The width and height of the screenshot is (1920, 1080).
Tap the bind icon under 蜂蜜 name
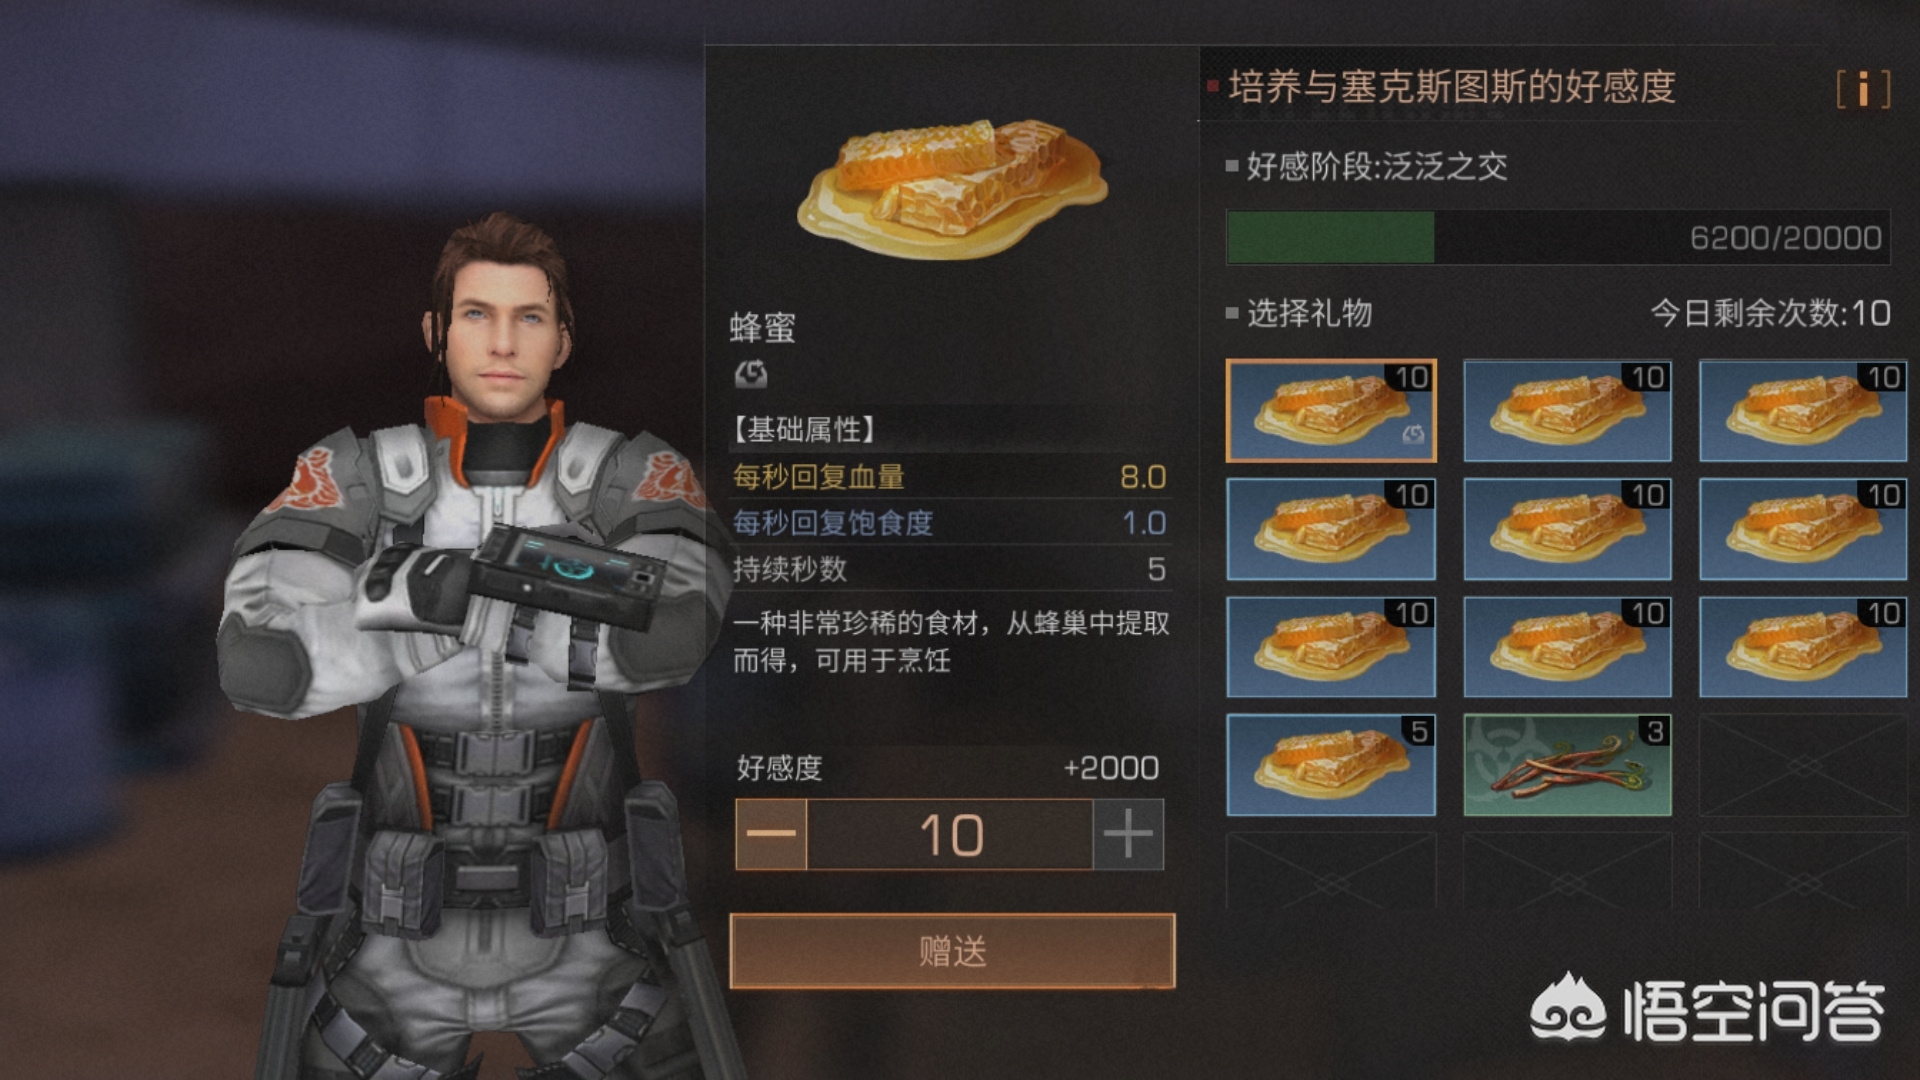coord(751,374)
